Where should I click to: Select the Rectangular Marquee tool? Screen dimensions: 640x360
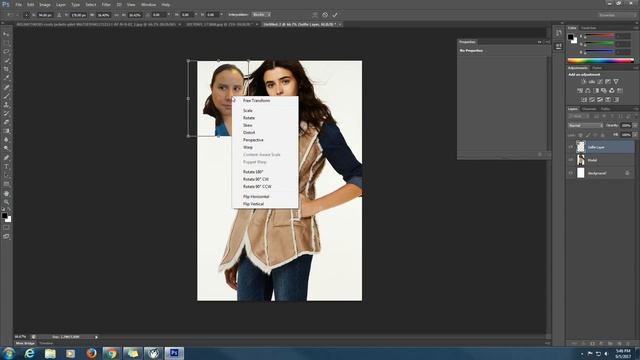(x=6, y=43)
